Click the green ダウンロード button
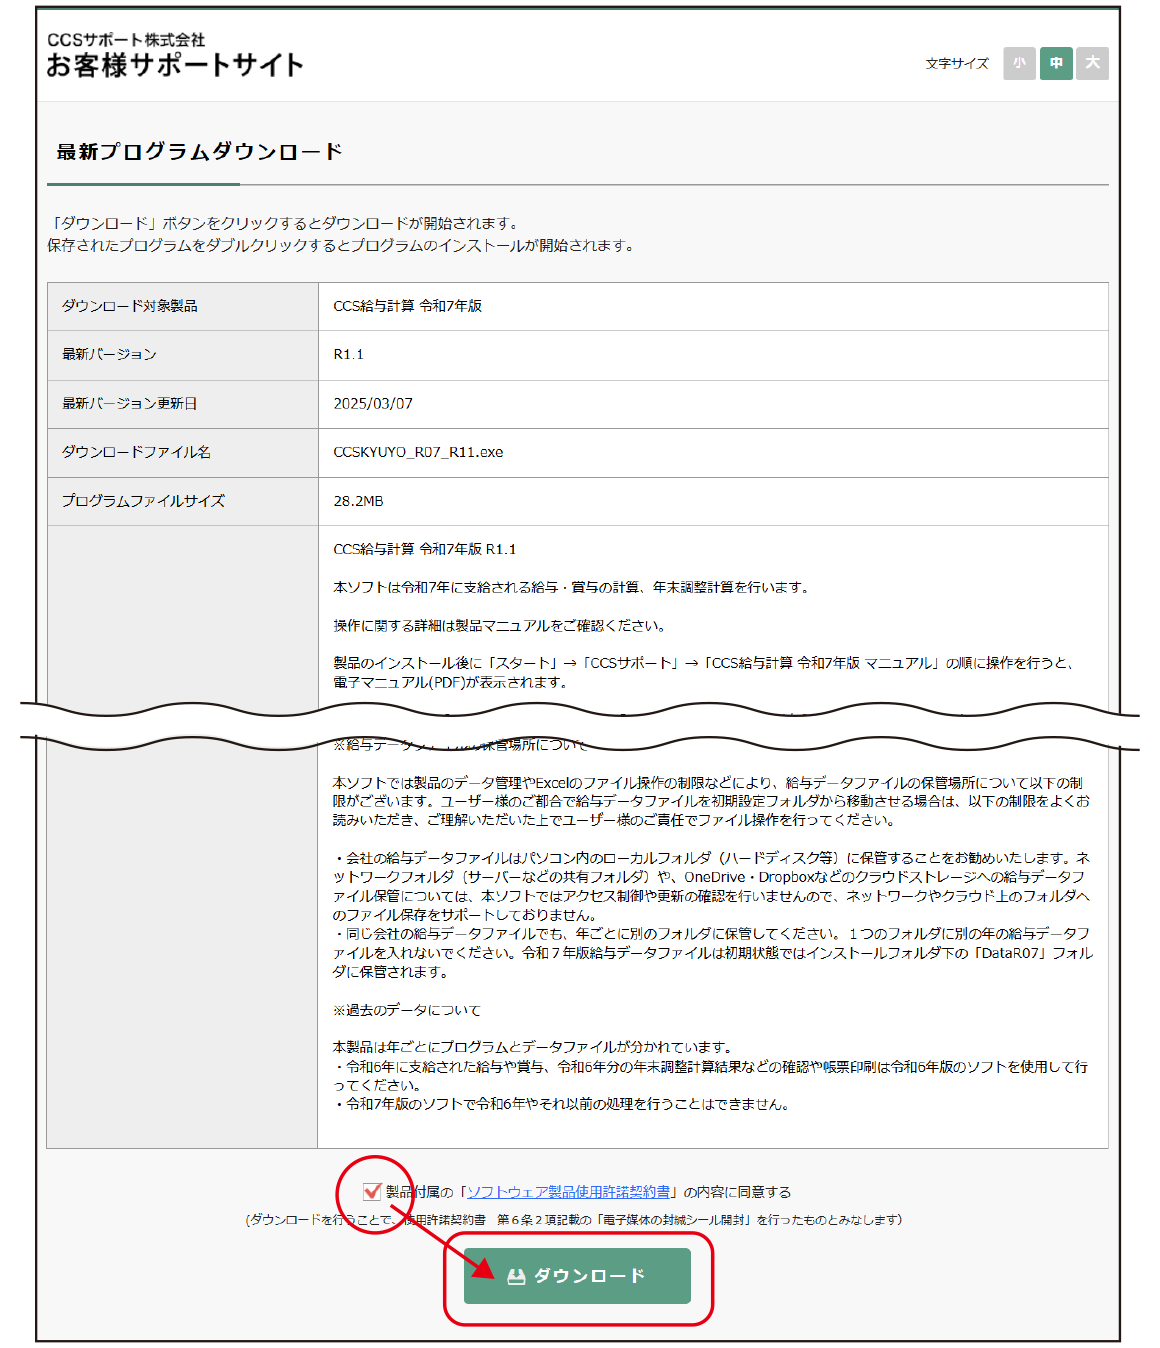This screenshot has height=1348, width=1160. (x=577, y=1276)
